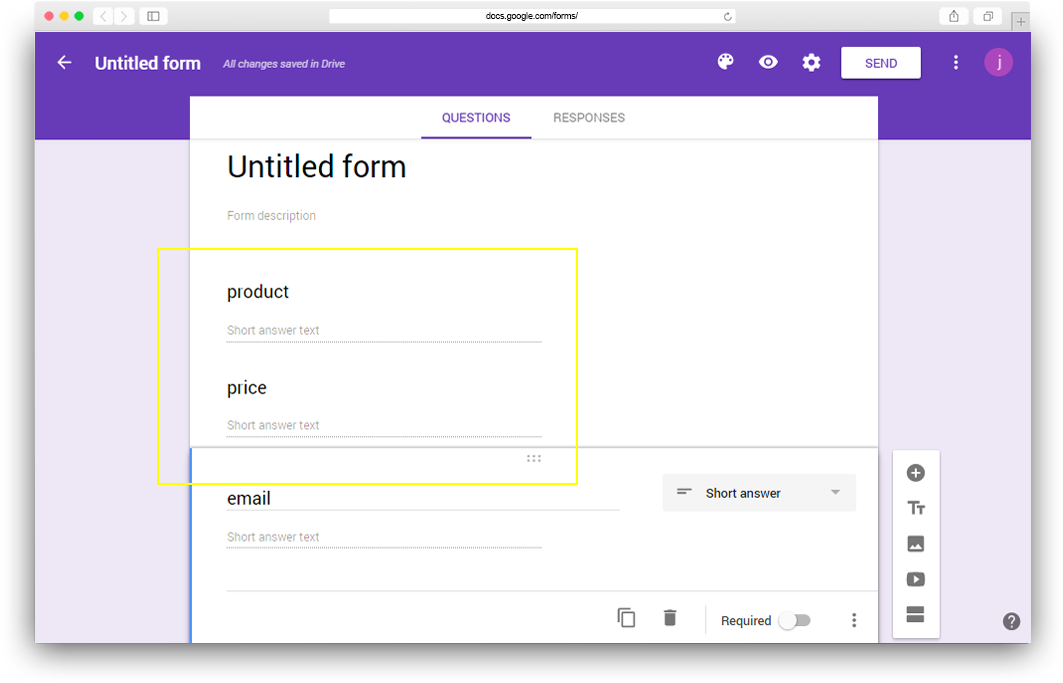Add a title and description block
This screenshot has width=1063, height=683.
pos(916,507)
